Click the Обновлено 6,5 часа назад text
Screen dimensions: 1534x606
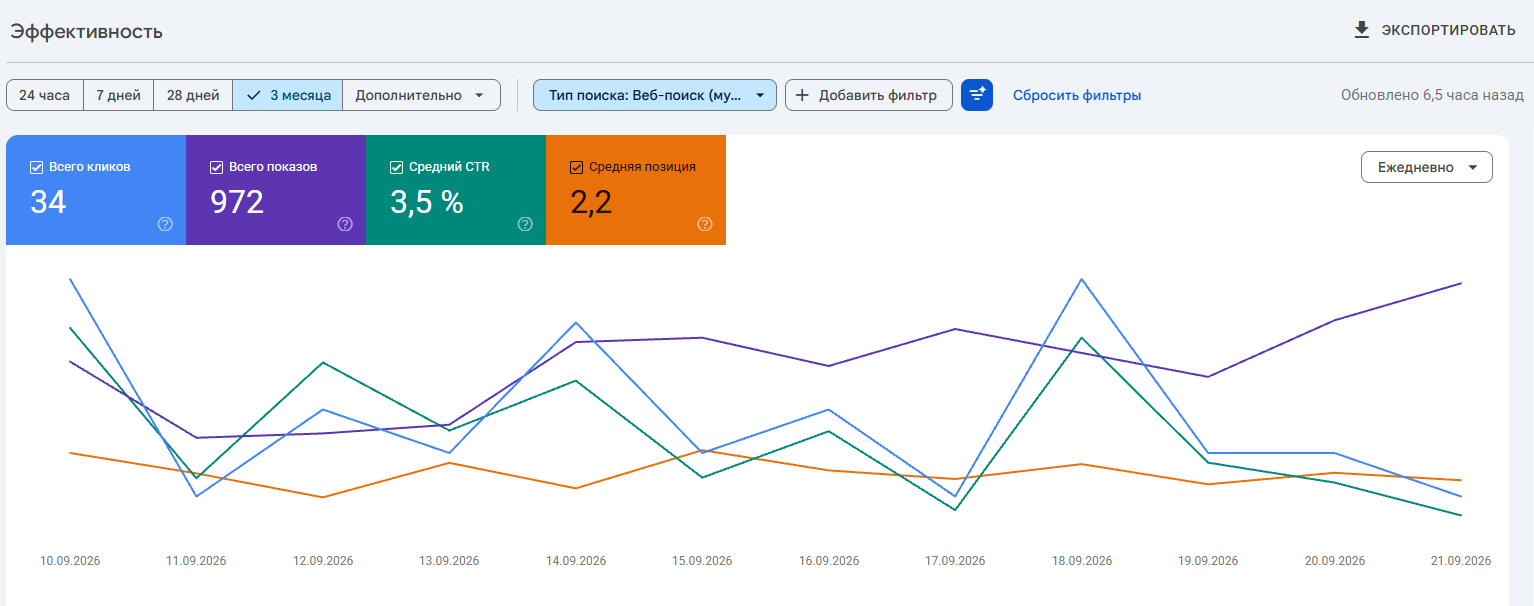point(1432,95)
